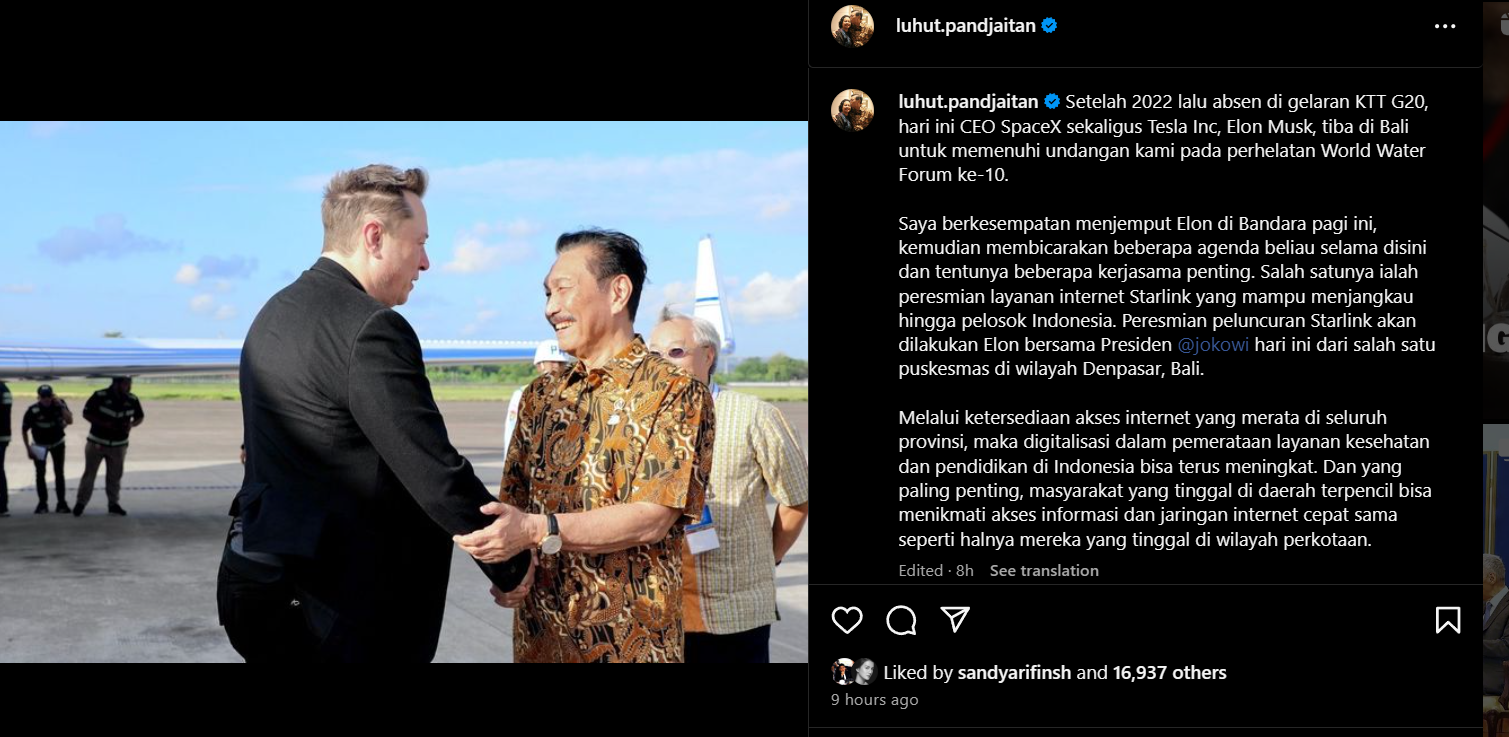Screen dimensions: 1509x737
Task: Click the verified badge in header
Action: click(1049, 26)
